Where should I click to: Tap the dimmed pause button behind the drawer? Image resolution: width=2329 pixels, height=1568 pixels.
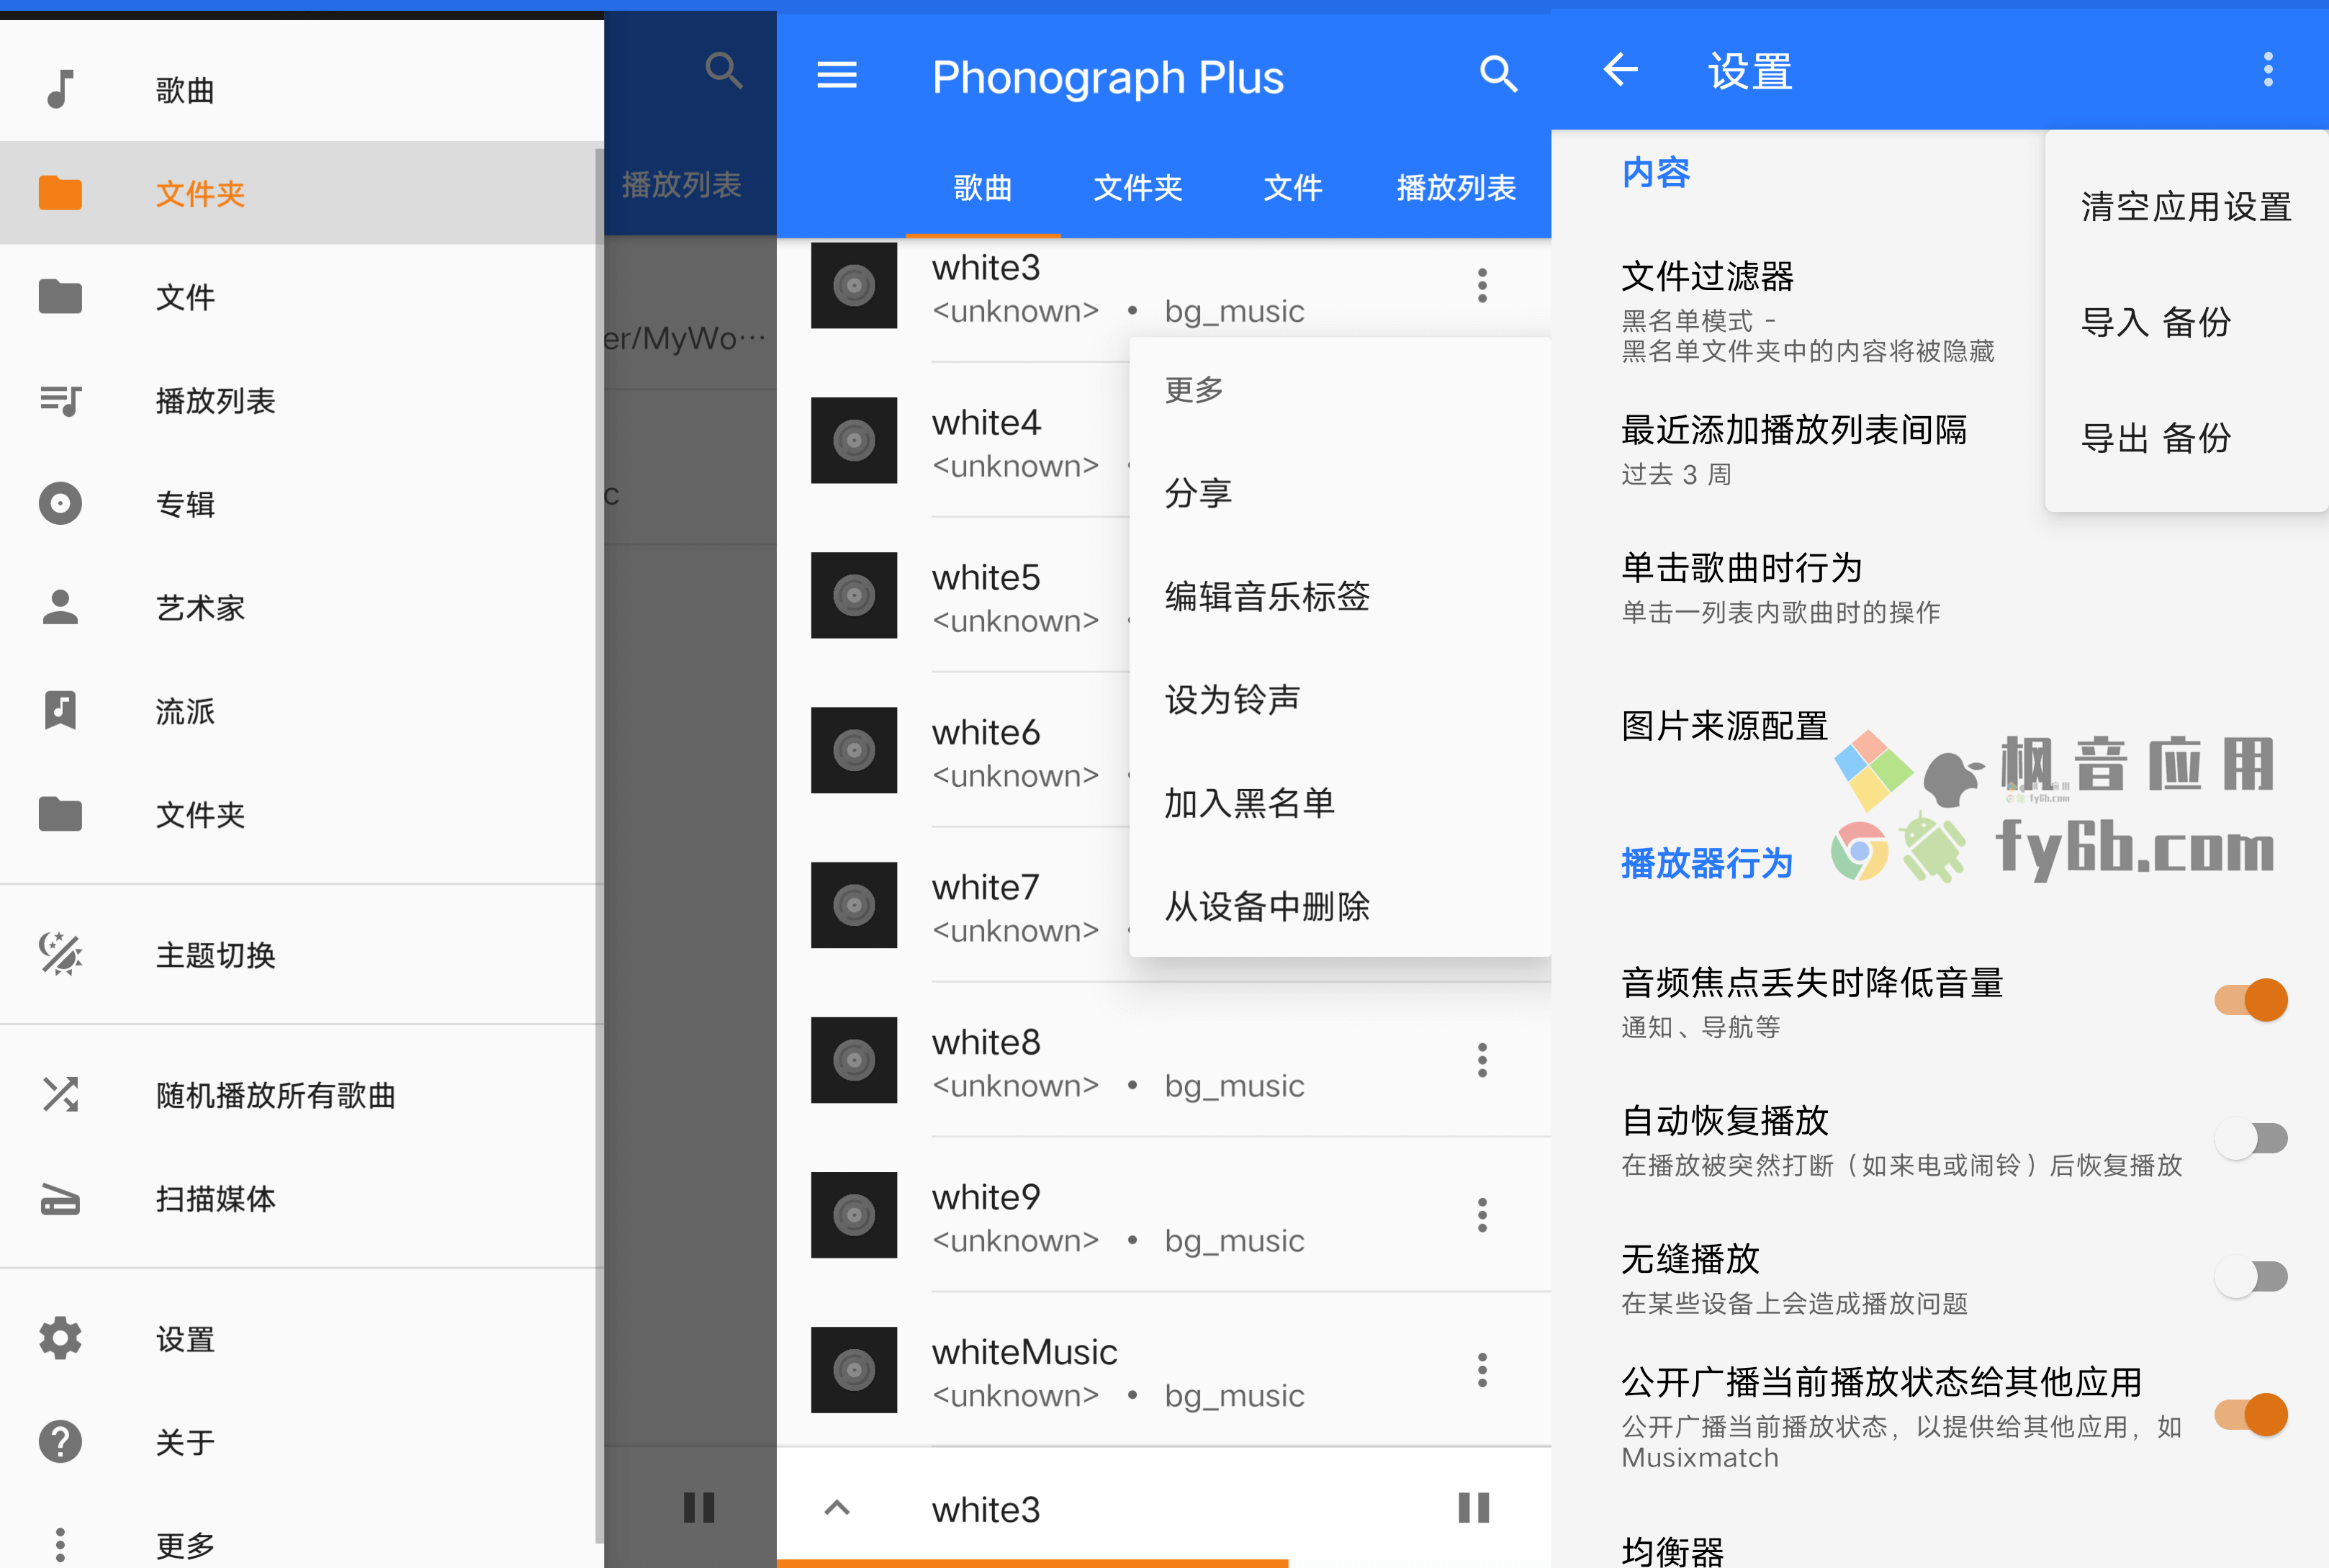(699, 1508)
